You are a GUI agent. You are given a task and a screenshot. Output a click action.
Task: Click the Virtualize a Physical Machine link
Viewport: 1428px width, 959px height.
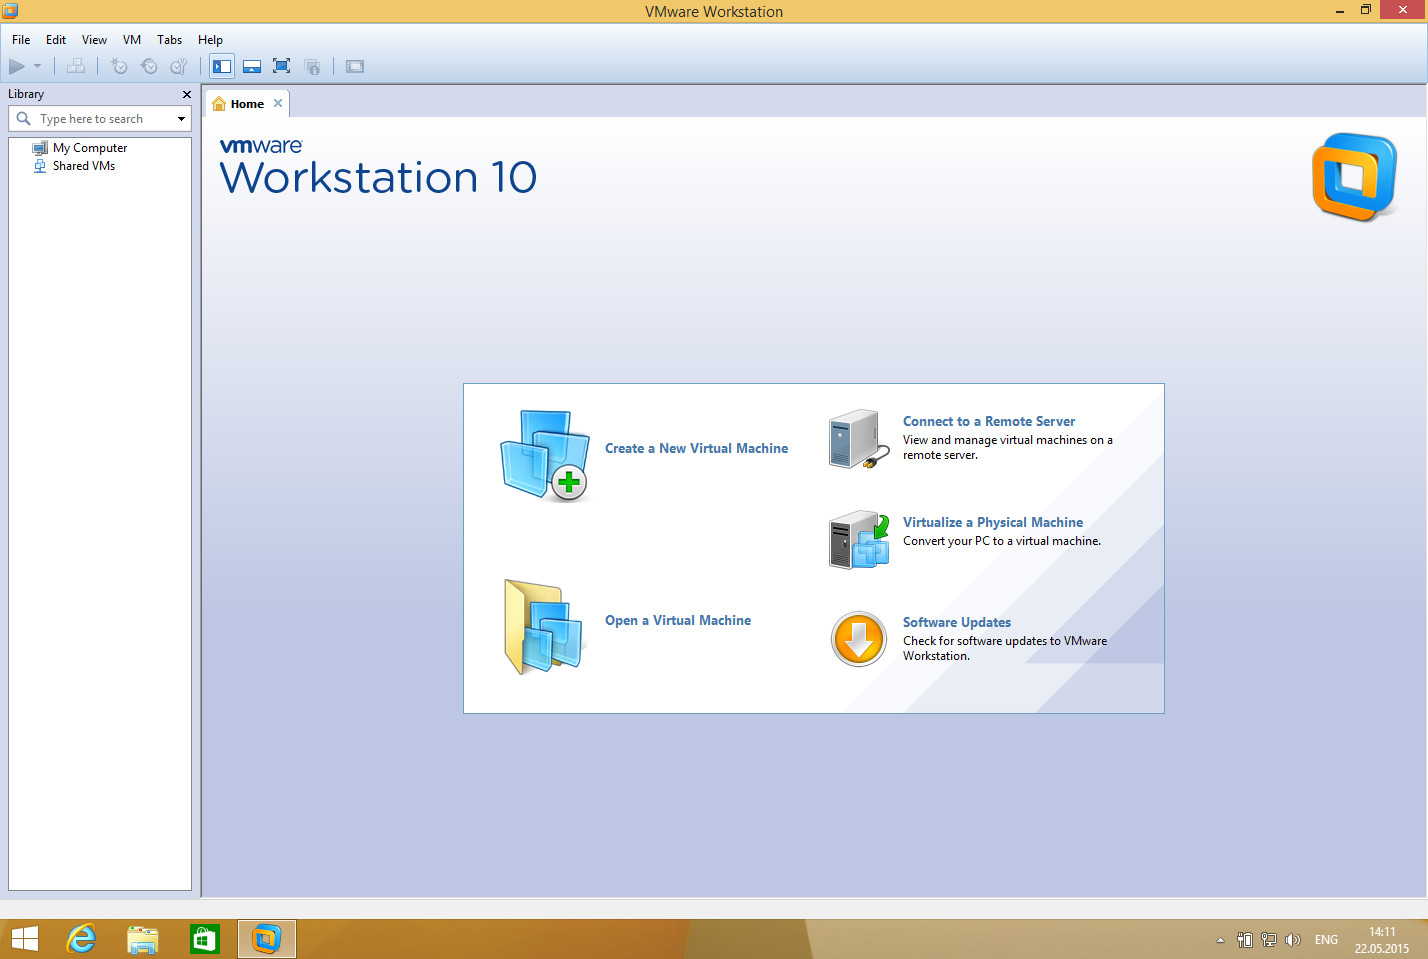(x=993, y=523)
